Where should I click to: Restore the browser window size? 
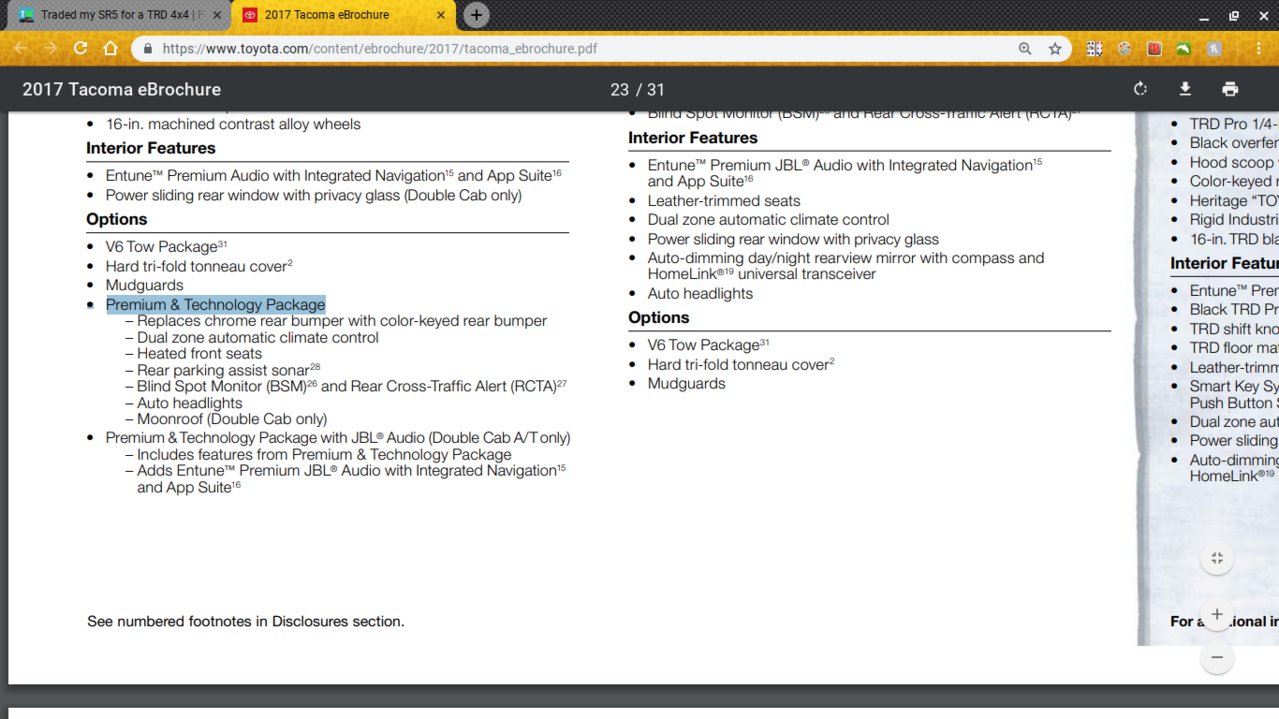(x=1234, y=15)
